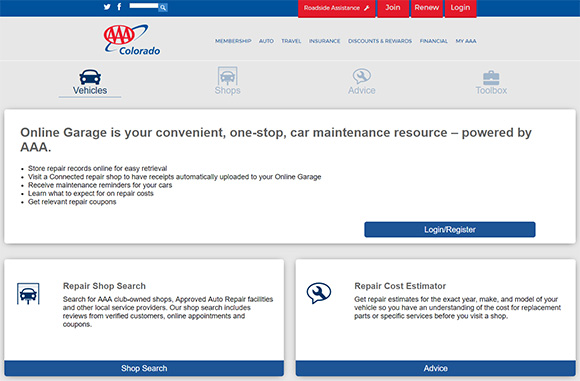Open the Financial menu
Viewport: 580px width, 381px height.
(x=434, y=41)
